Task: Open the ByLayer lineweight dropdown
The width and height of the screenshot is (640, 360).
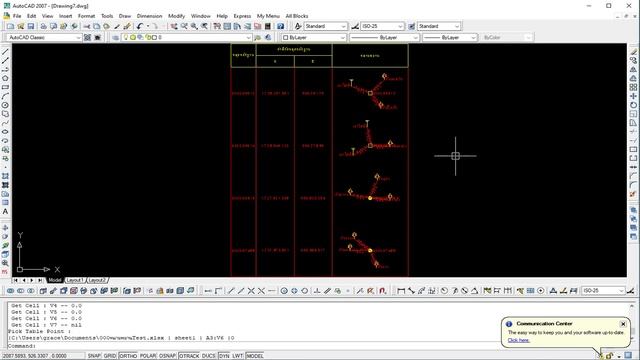Action: (449, 38)
